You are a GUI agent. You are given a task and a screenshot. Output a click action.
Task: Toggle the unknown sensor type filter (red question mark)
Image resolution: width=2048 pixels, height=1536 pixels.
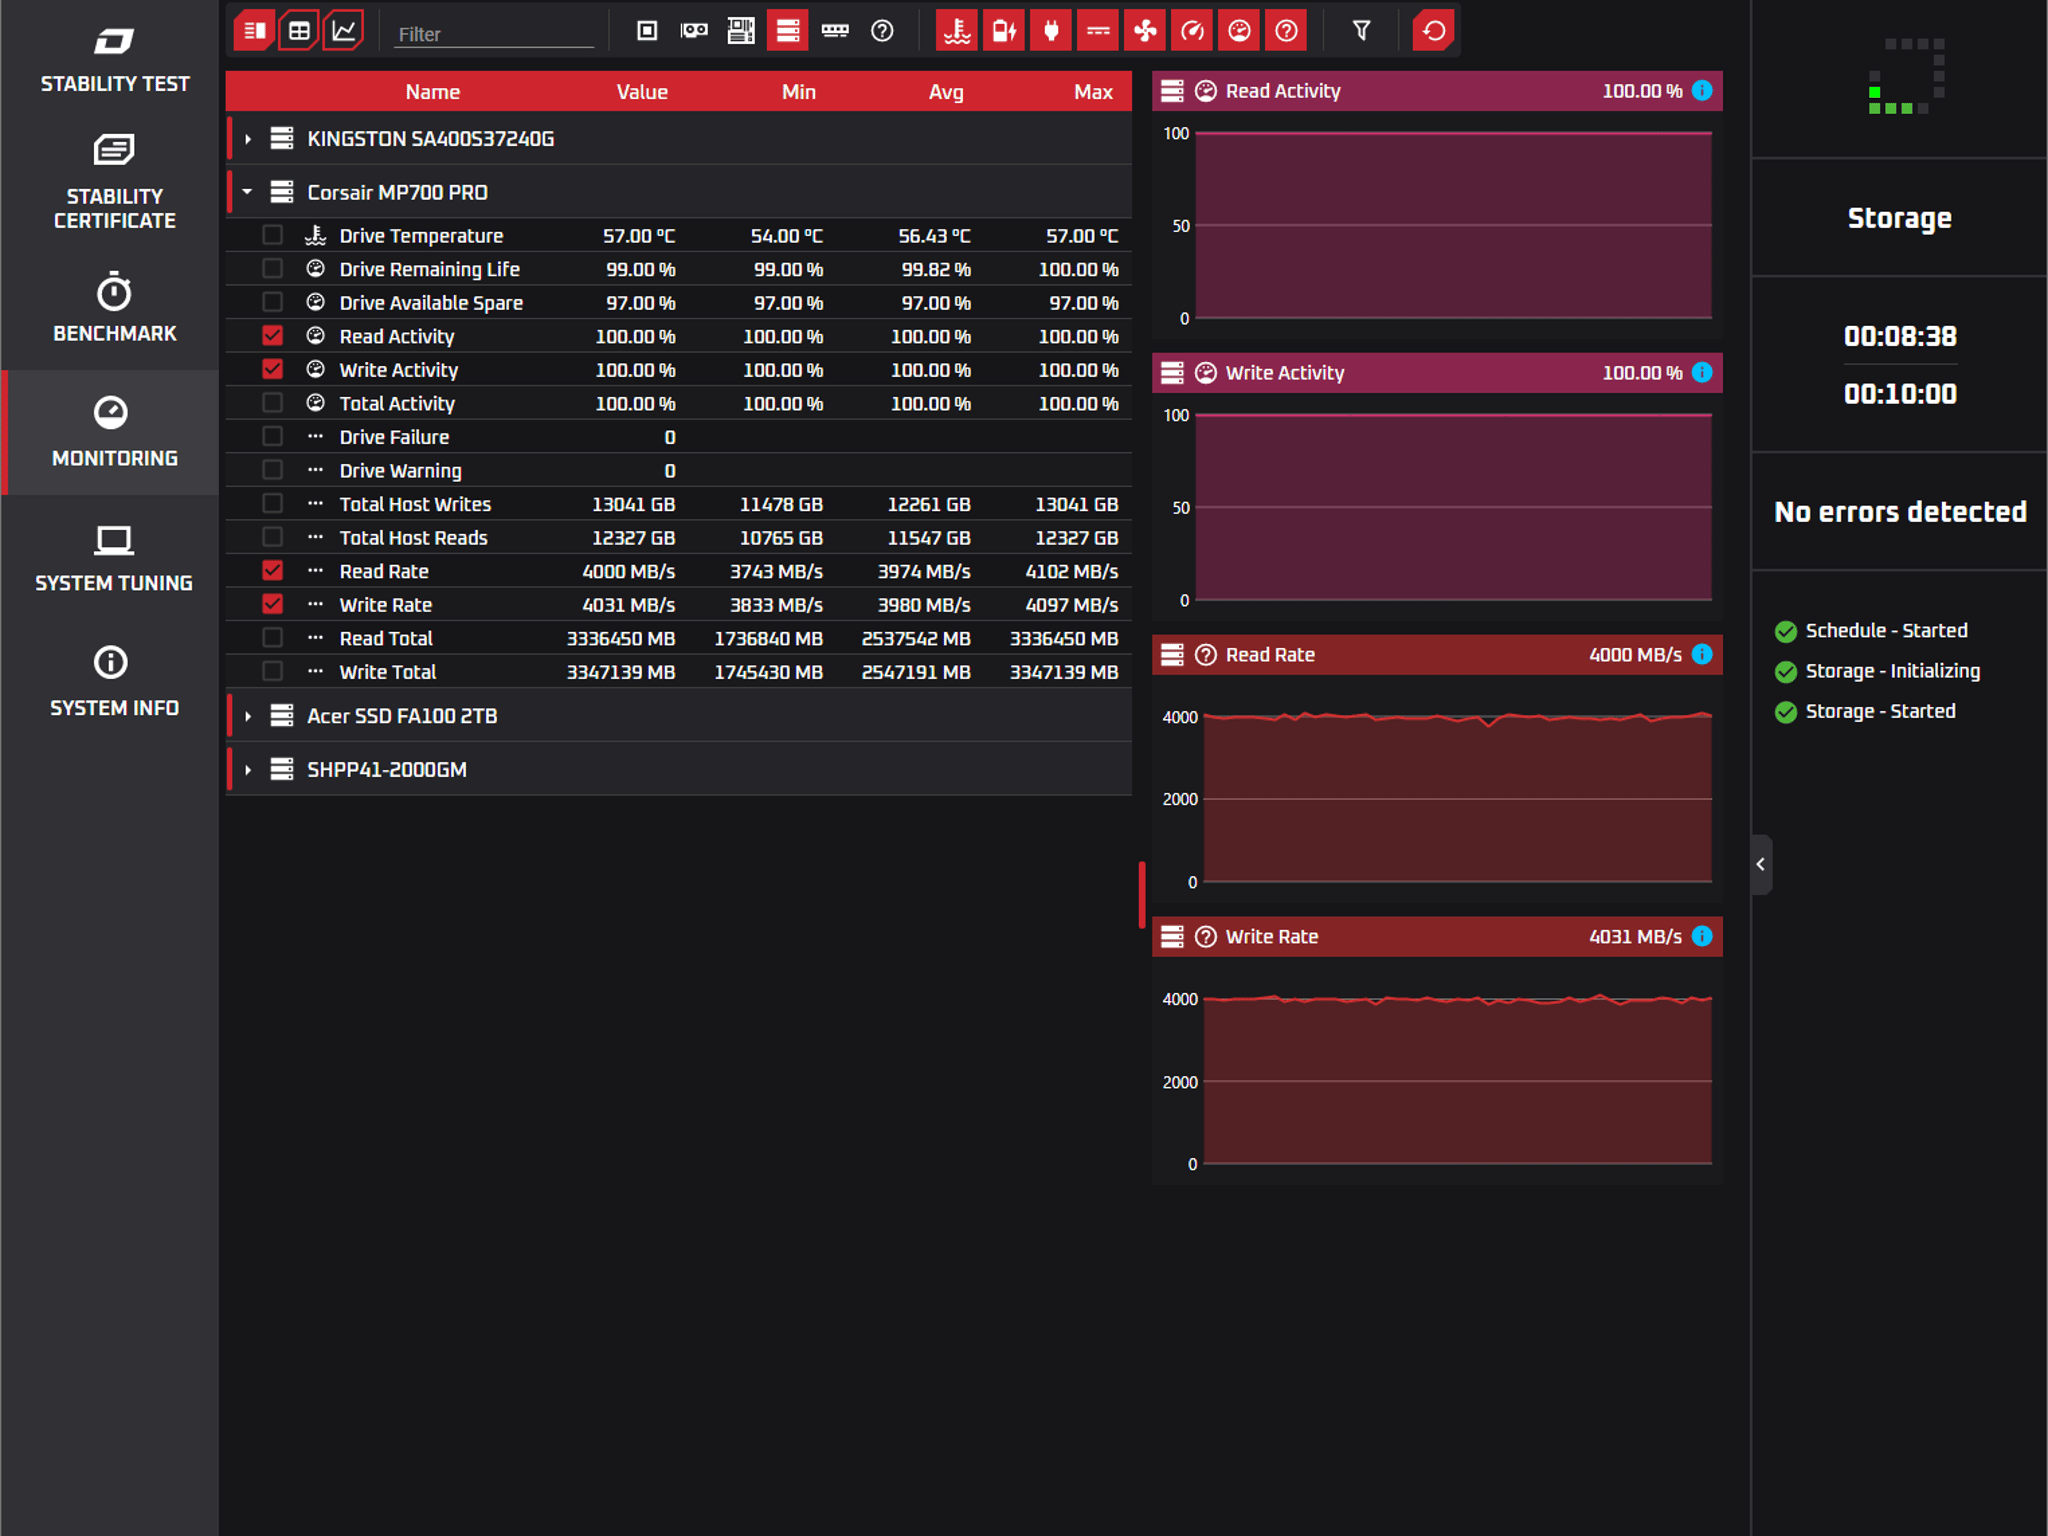1286,31
